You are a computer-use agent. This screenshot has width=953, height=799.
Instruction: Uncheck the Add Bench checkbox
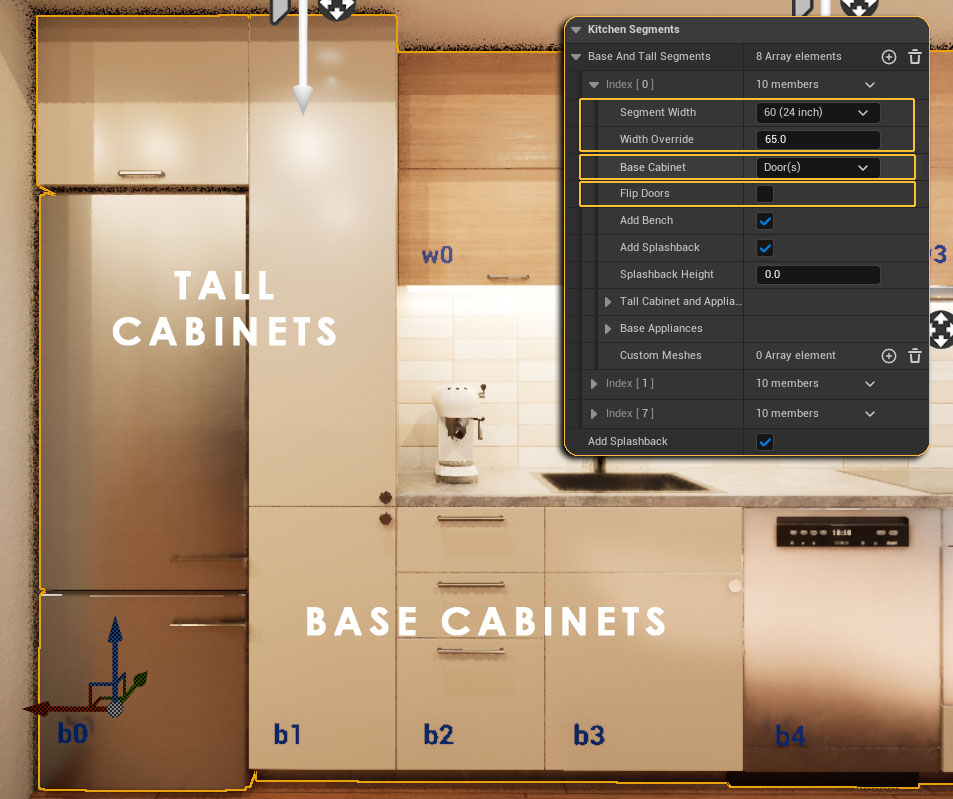pyautogui.click(x=765, y=221)
